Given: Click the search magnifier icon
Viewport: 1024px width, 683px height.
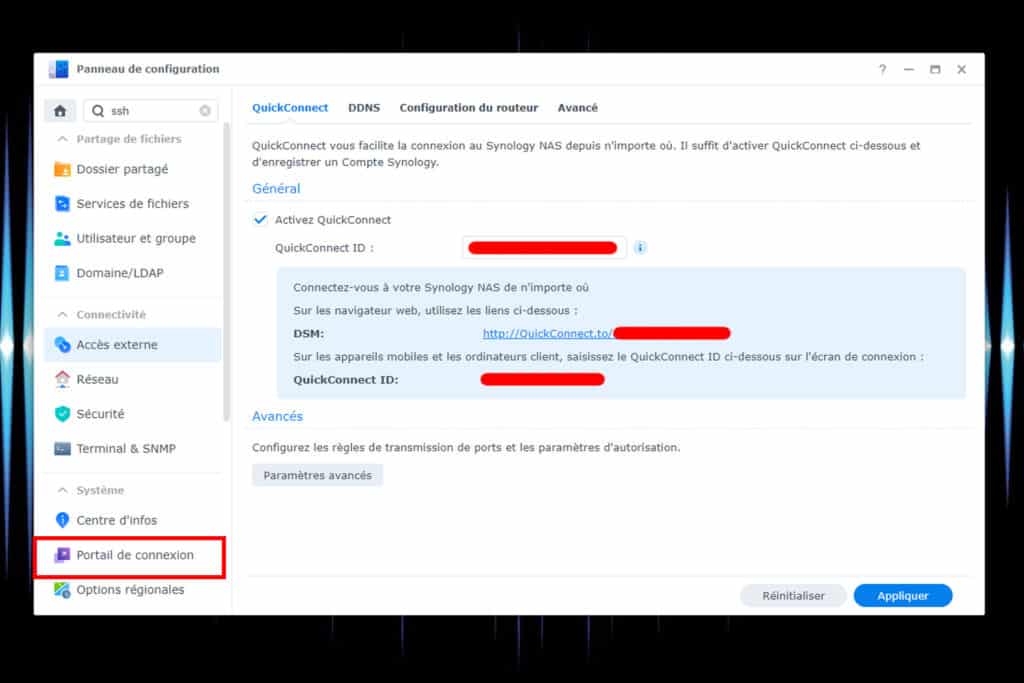Looking at the screenshot, I should click(x=98, y=111).
